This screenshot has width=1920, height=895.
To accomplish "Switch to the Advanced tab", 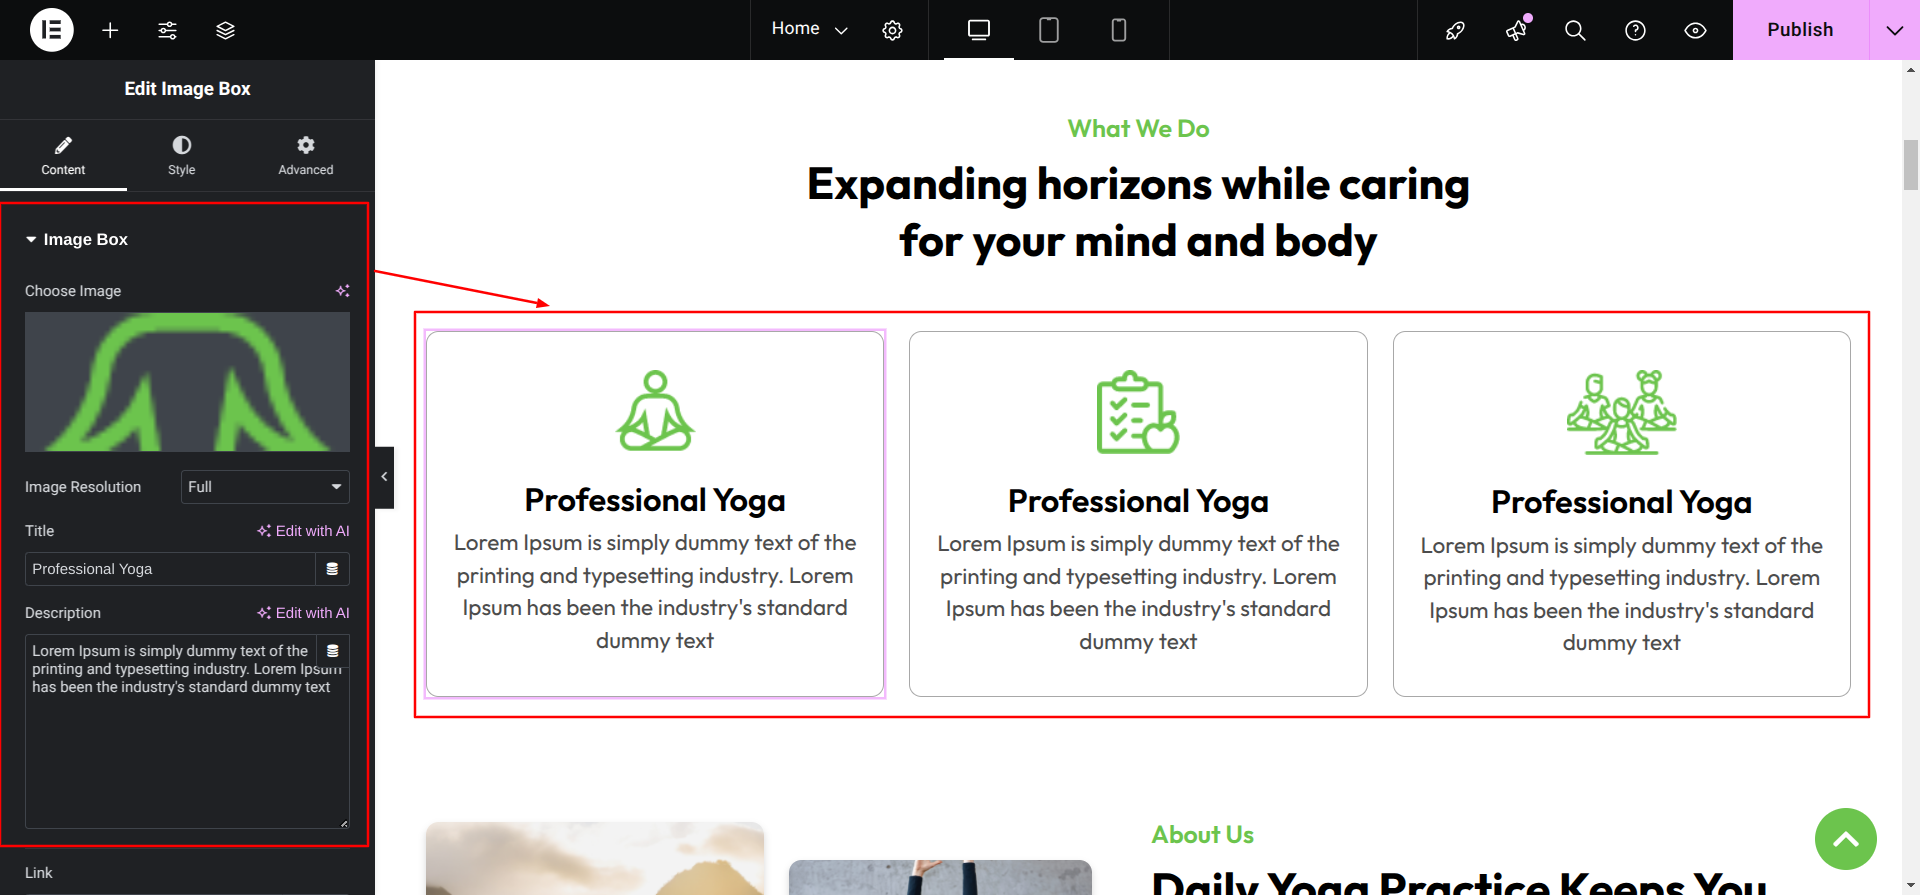I will point(306,156).
